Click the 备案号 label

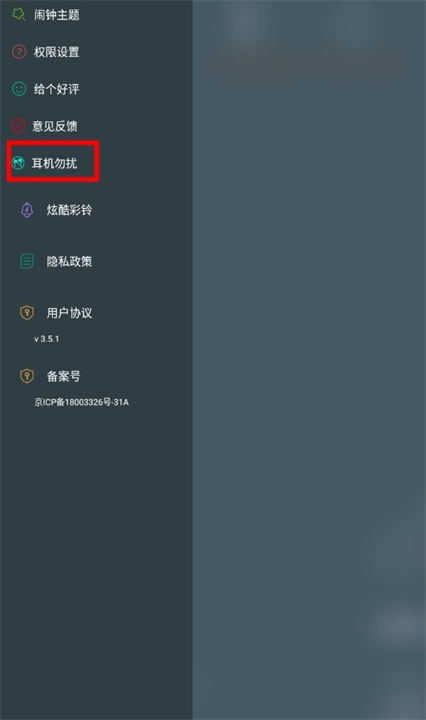63,376
